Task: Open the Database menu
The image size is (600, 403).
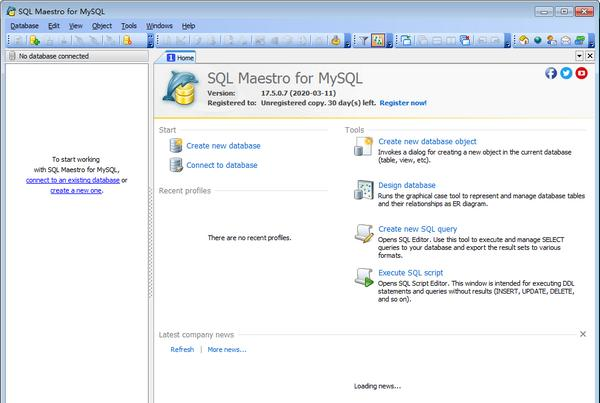Action: (24, 26)
